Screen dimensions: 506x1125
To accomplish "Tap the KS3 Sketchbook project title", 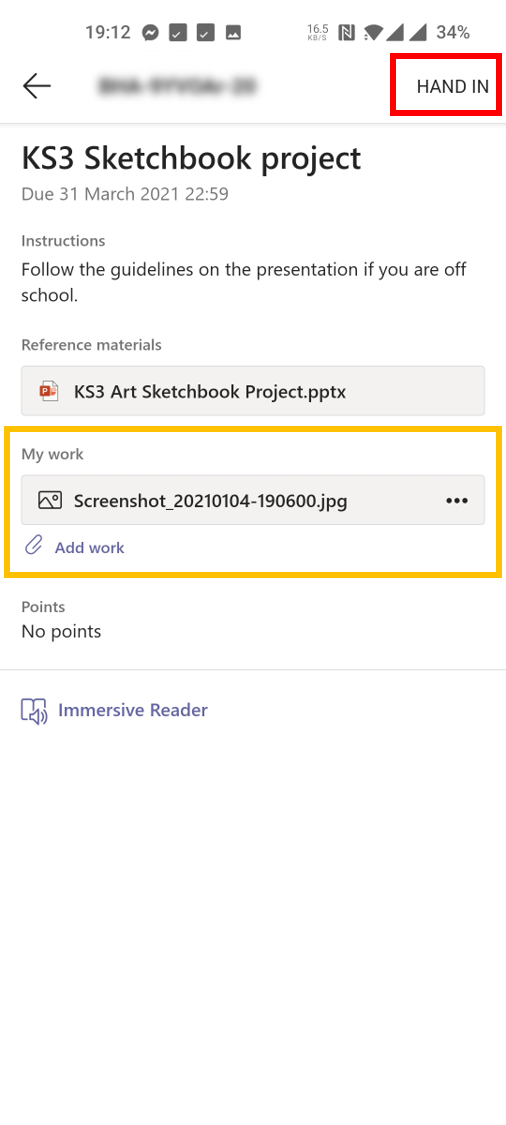I will 191,159.
